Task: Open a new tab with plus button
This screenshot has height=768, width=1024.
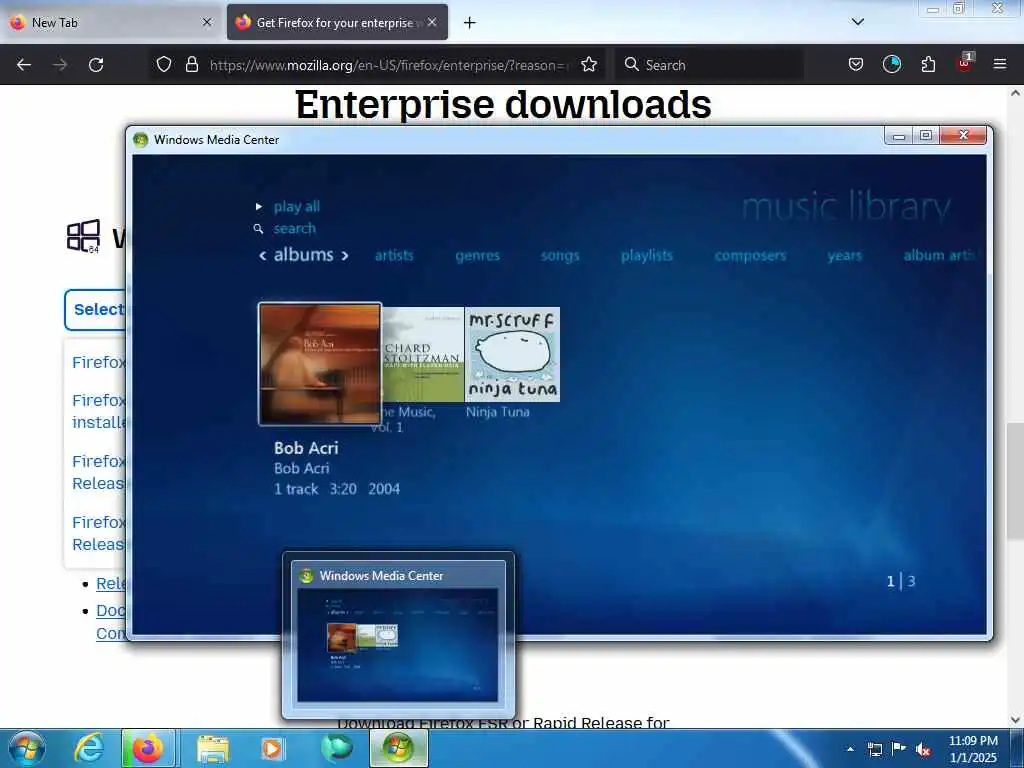Action: point(470,23)
